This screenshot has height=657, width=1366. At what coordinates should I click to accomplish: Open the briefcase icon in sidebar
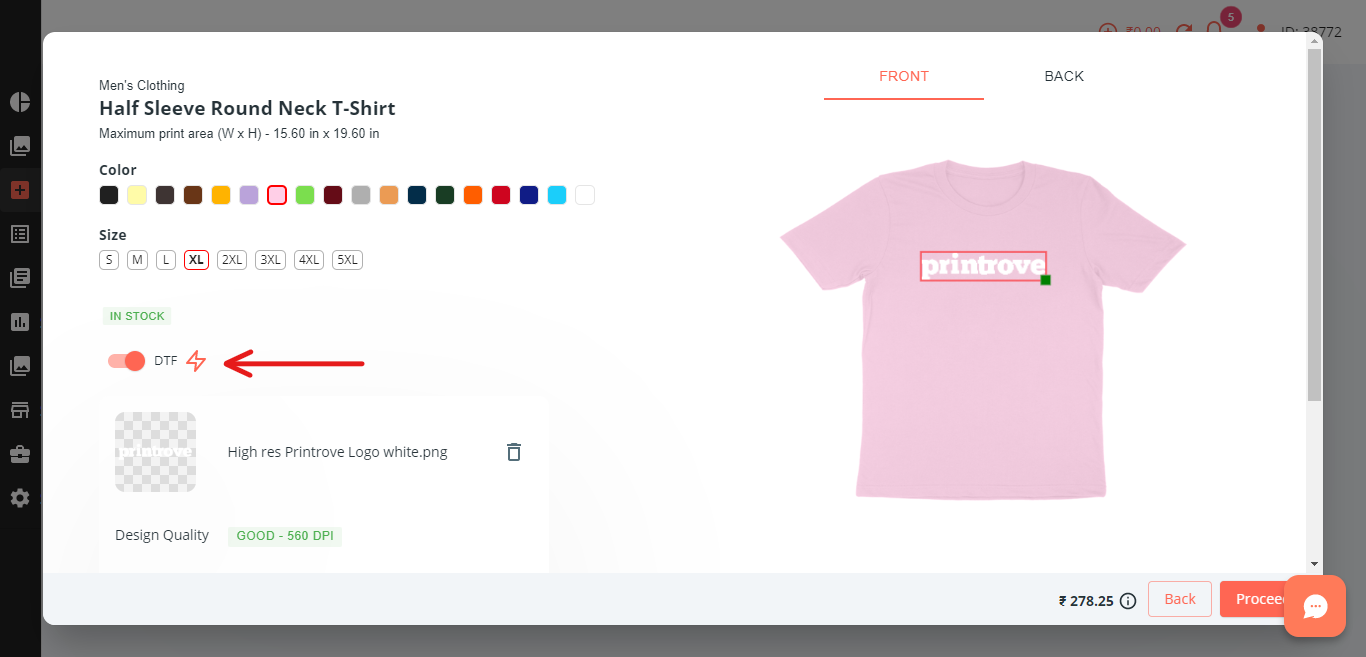click(20, 454)
